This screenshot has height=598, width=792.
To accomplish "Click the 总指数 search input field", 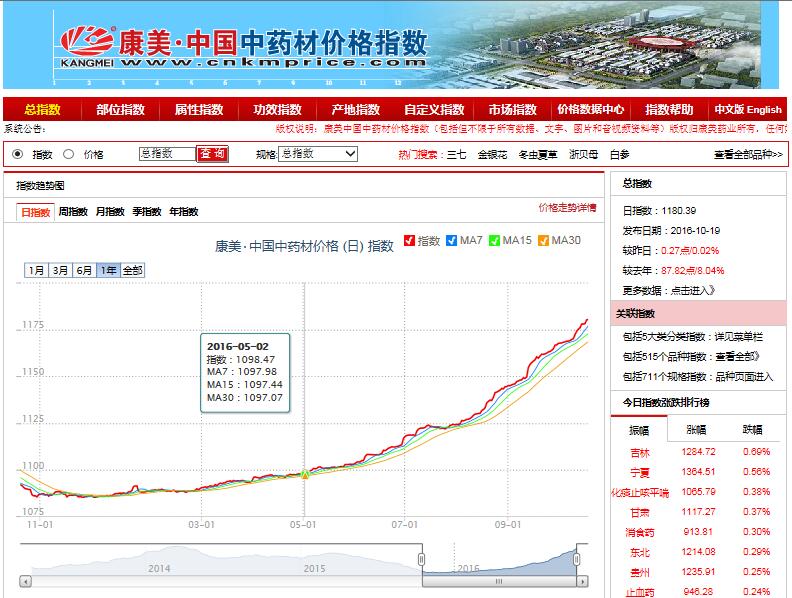I will coord(166,154).
